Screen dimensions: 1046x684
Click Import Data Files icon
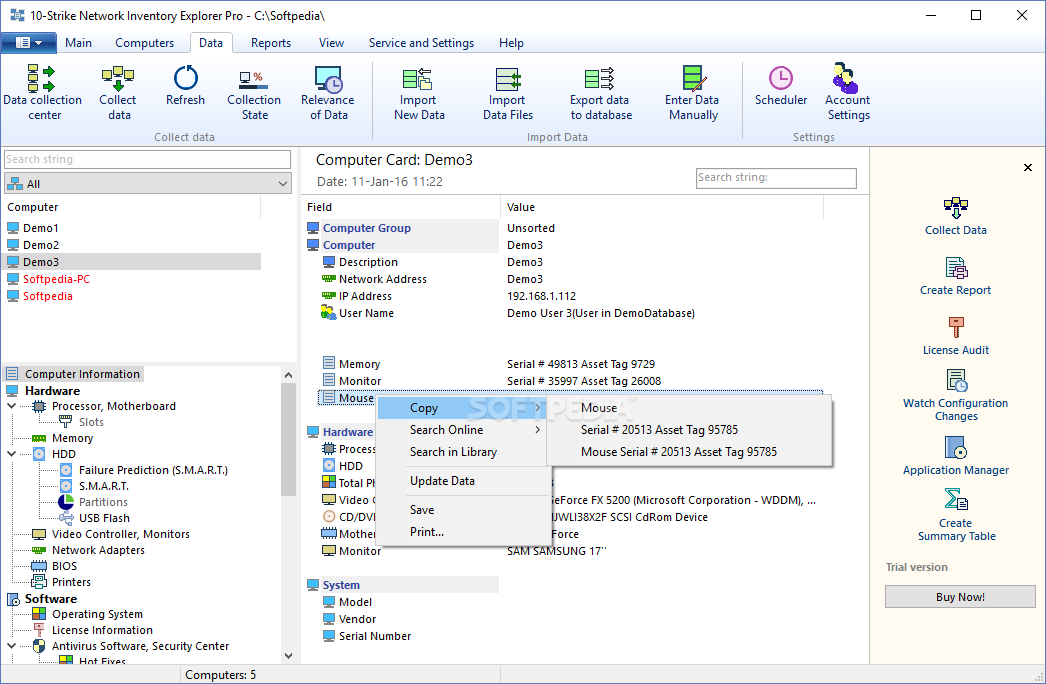508,93
